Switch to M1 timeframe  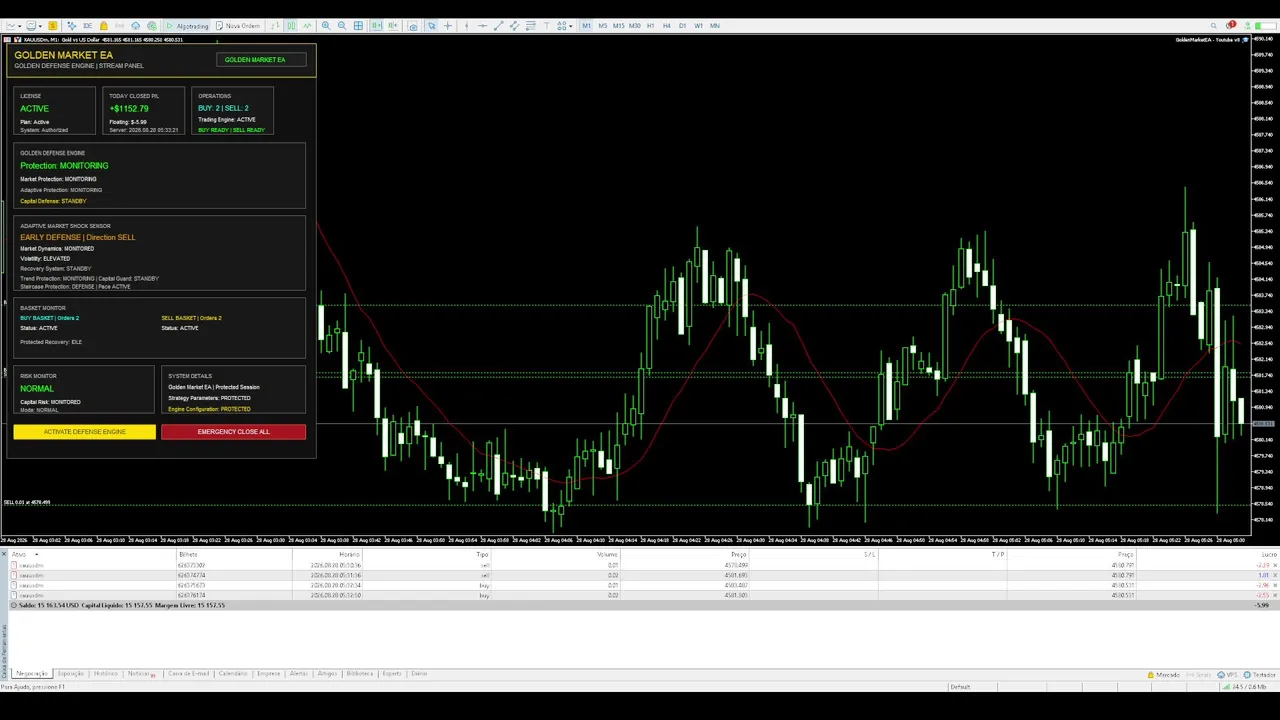click(x=587, y=26)
